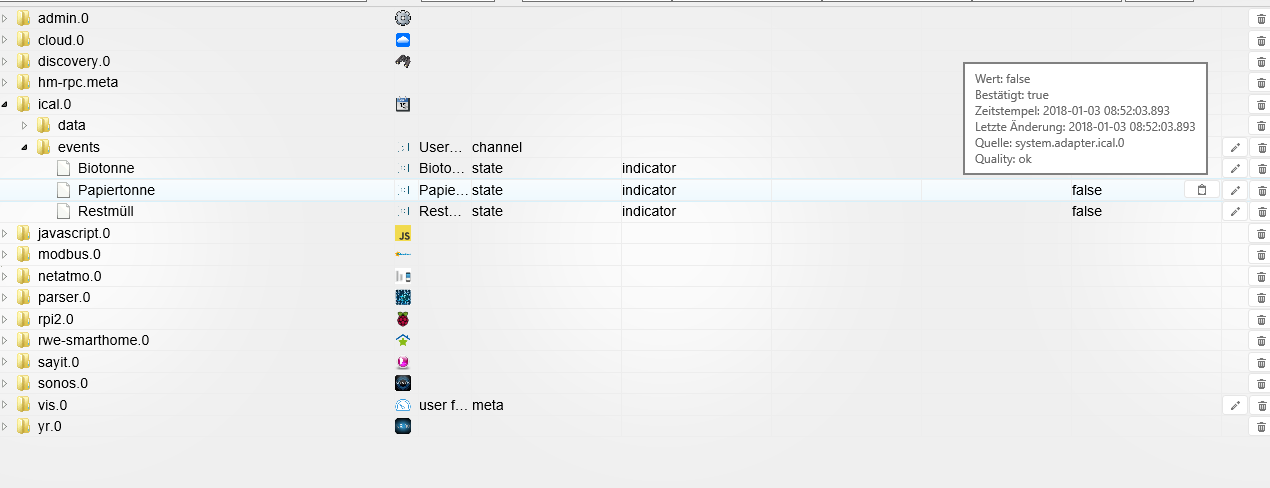The image size is (1270, 488).
Task: Click 'meta' type in vis.0 row
Action: [488, 405]
